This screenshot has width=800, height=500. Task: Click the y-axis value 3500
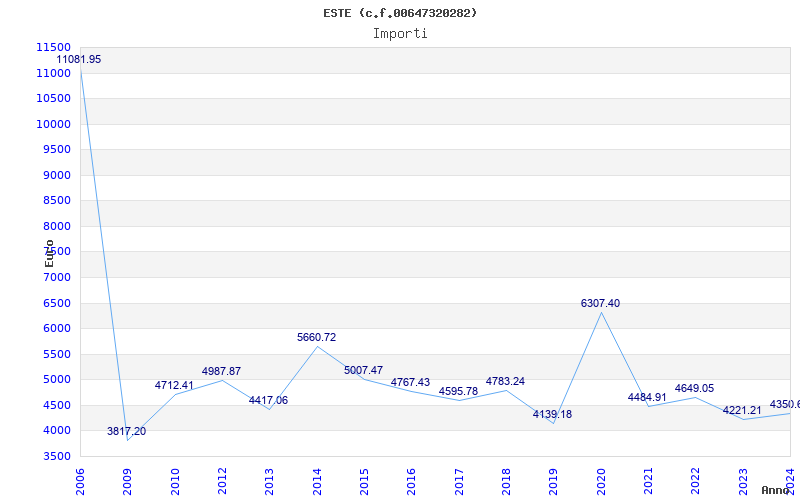click(57, 456)
